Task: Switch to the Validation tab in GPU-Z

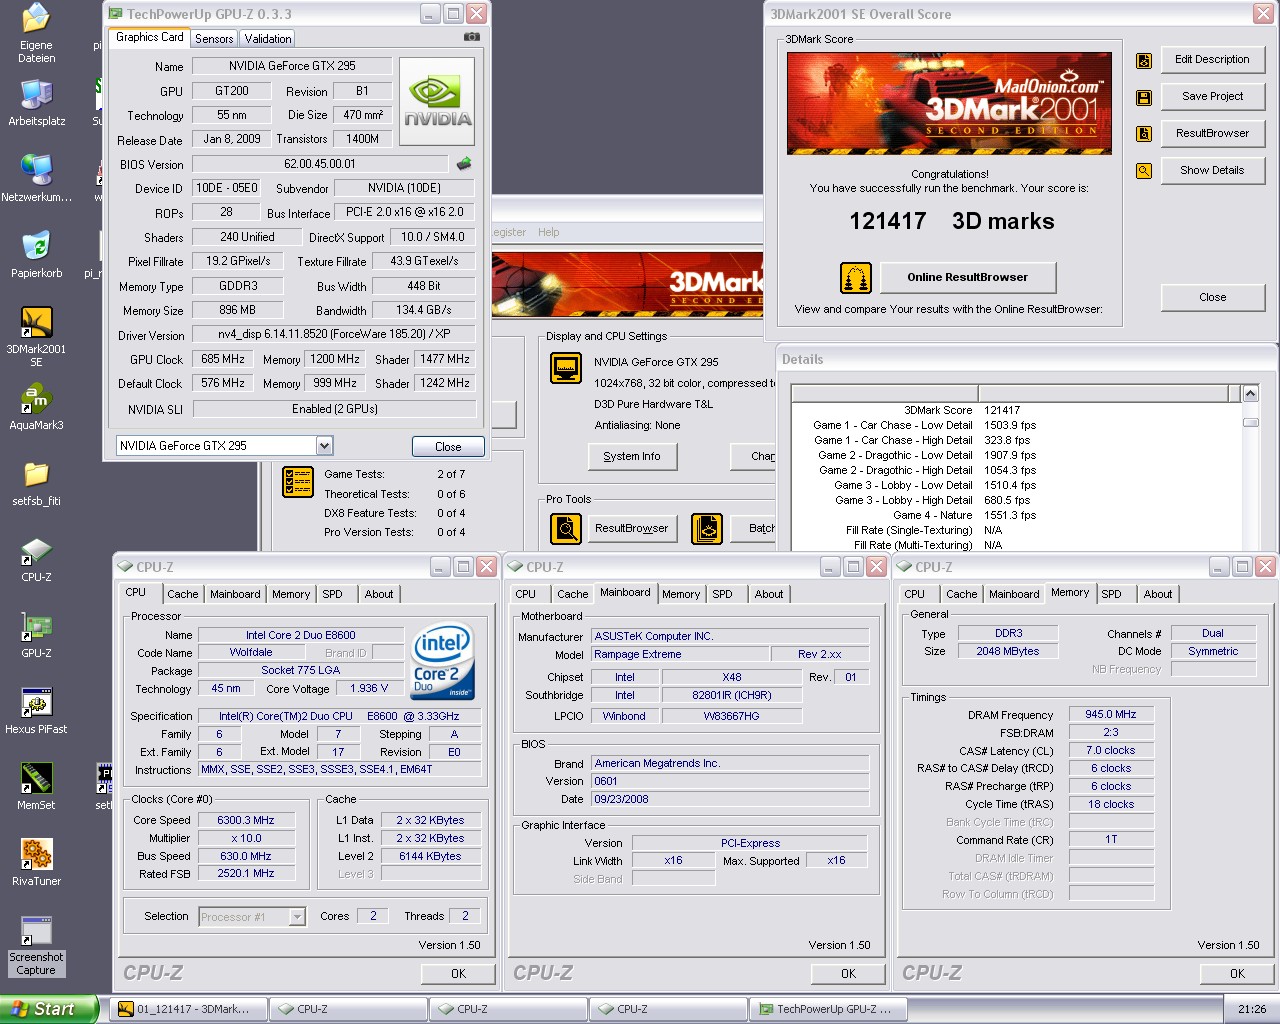Action: coord(268,39)
